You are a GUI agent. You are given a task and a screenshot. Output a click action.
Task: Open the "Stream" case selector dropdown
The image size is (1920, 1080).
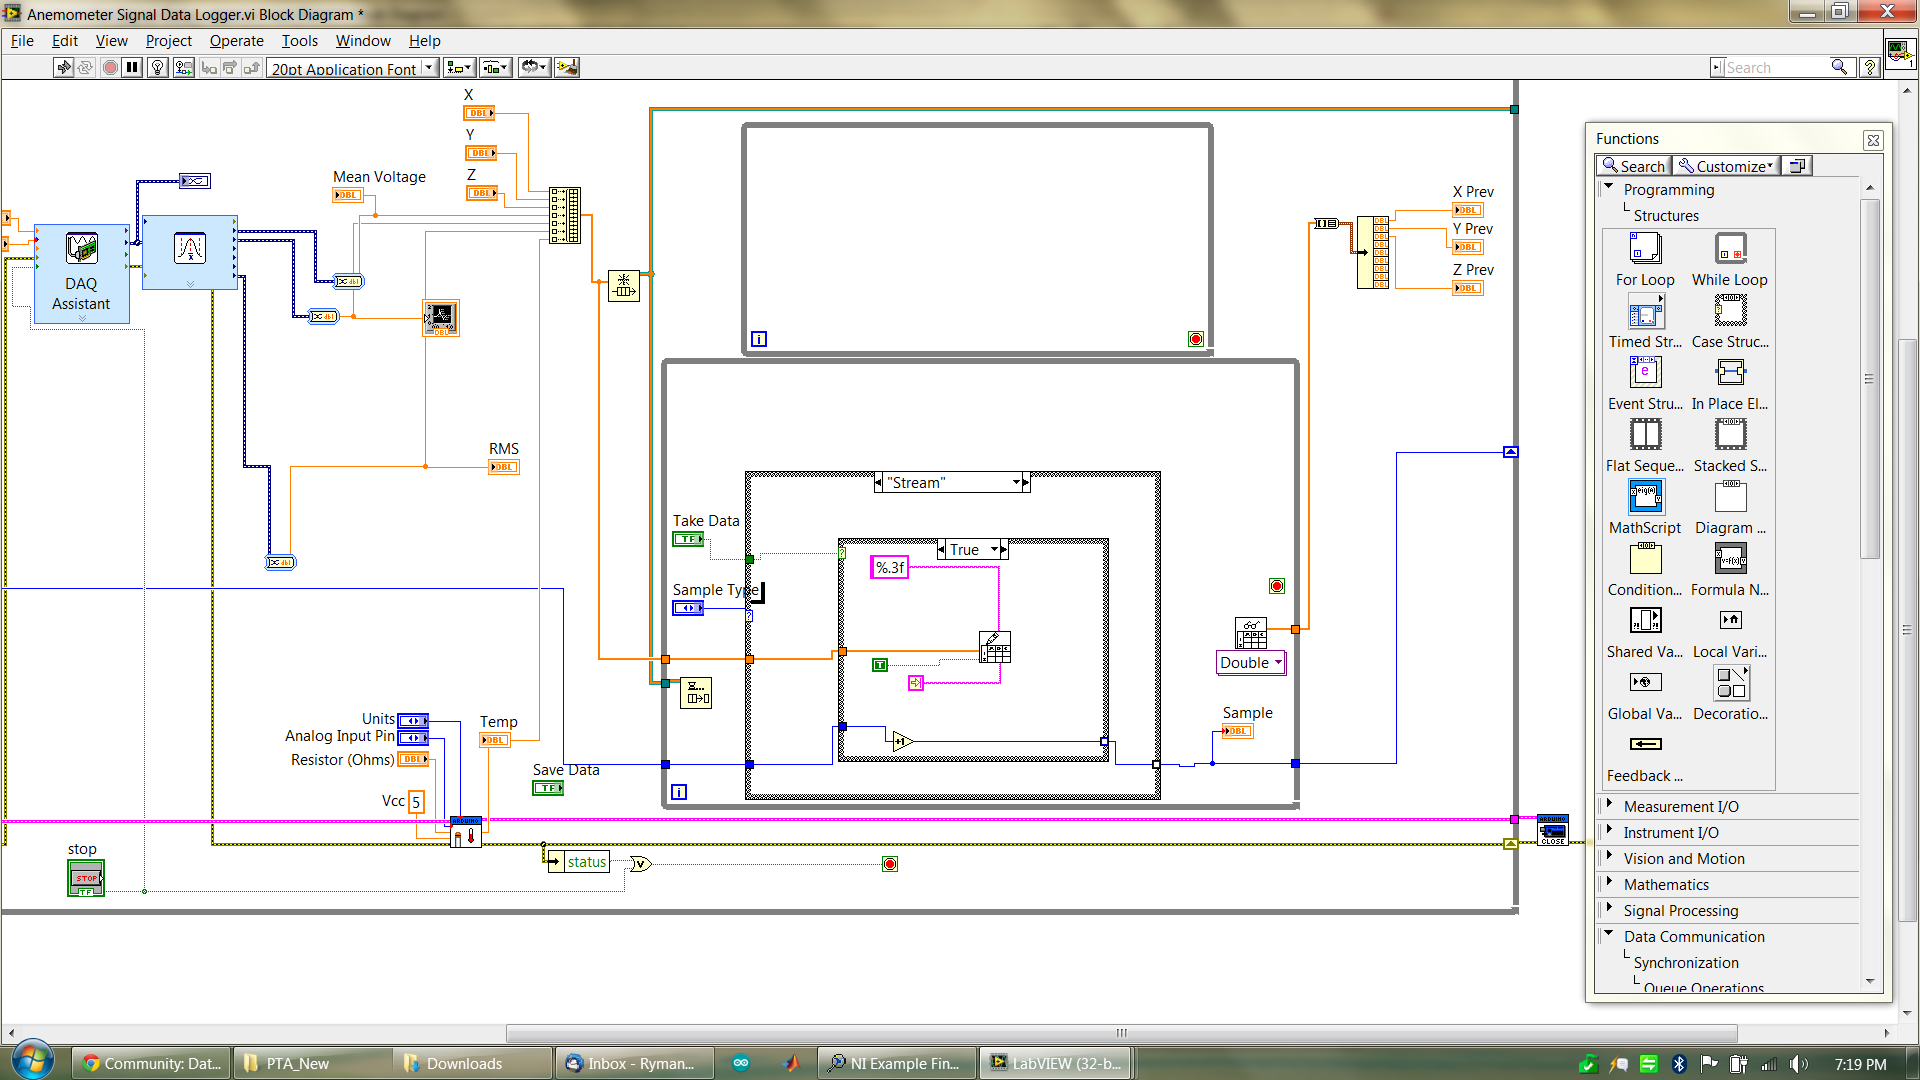(1016, 482)
